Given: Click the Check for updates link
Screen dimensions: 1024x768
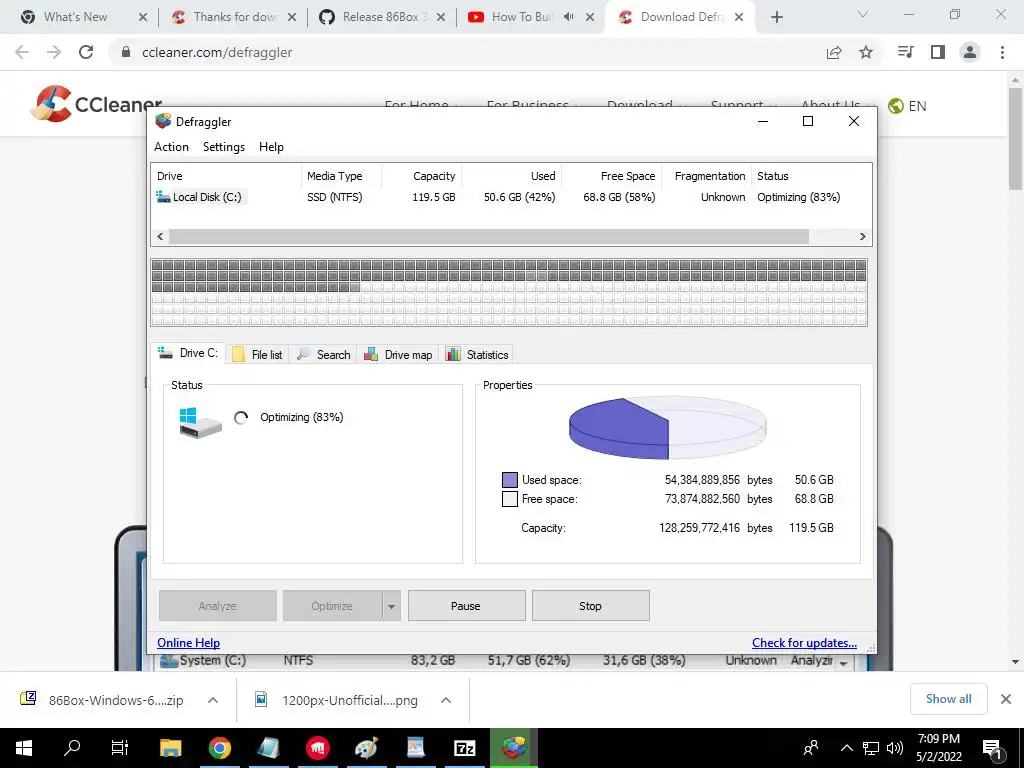Looking at the screenshot, I should 804,643.
